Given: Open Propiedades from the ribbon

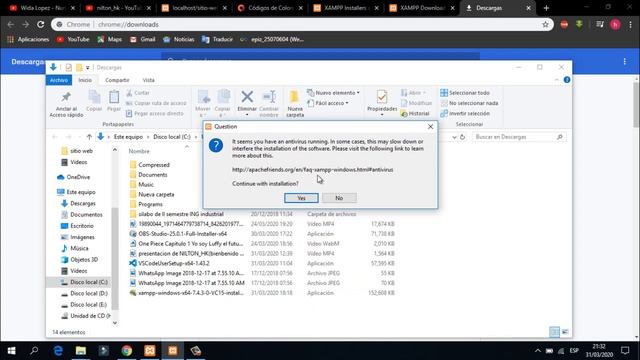Looking at the screenshot, I should pyautogui.click(x=382, y=103).
